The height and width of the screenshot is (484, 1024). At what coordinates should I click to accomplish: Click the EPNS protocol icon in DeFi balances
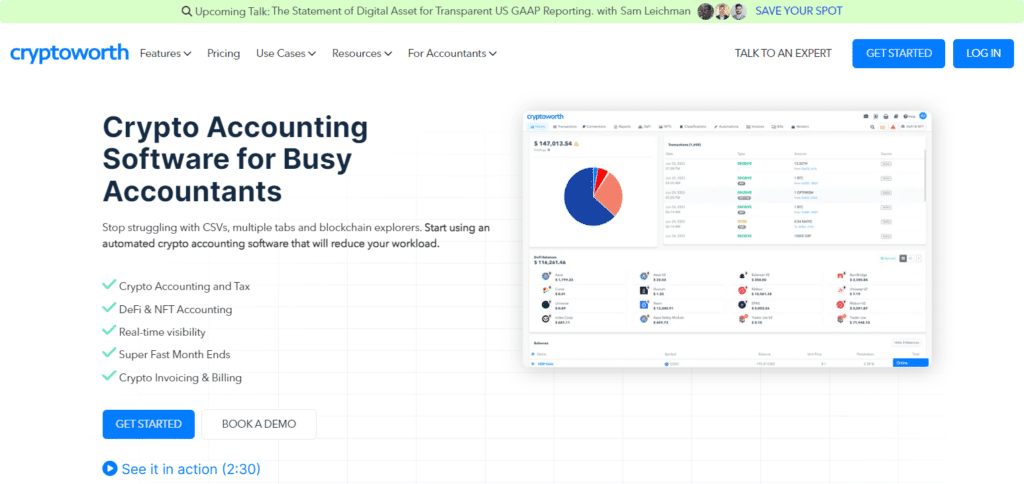coord(742,305)
